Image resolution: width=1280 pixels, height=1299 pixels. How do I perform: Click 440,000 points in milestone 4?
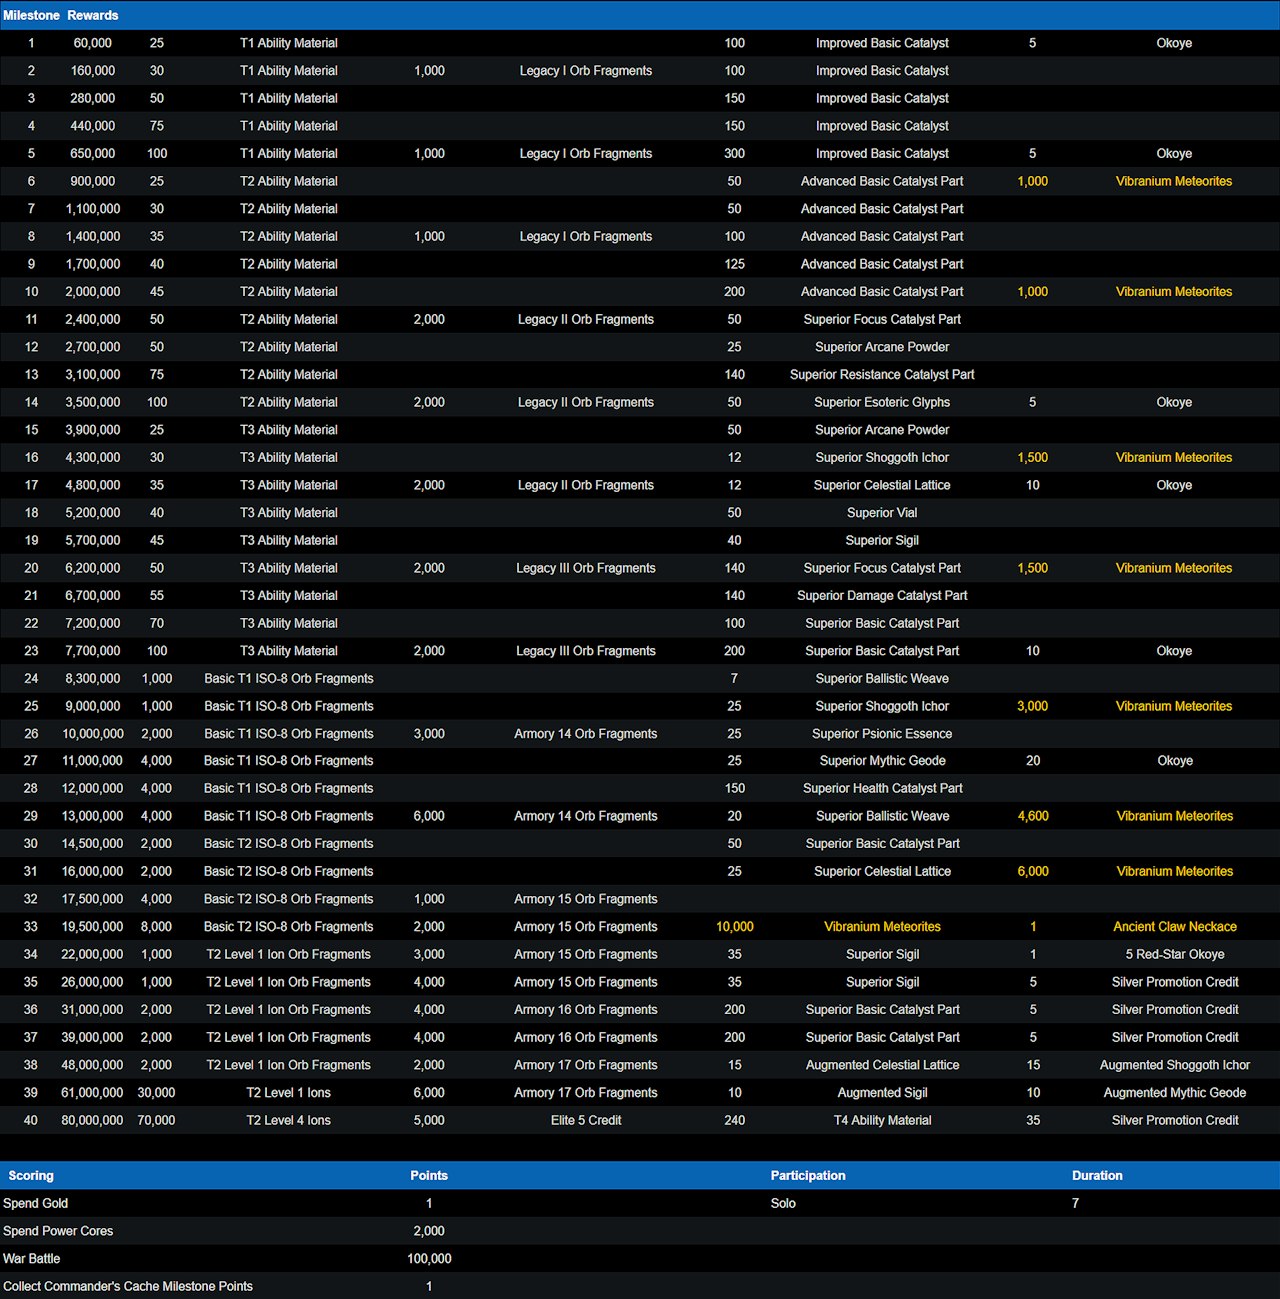click(93, 126)
